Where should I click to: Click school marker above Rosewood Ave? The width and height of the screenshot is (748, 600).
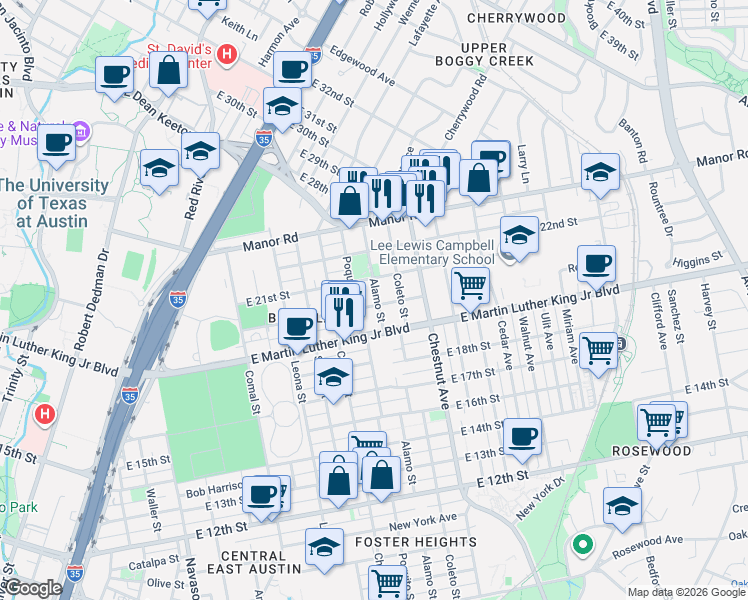(622, 507)
